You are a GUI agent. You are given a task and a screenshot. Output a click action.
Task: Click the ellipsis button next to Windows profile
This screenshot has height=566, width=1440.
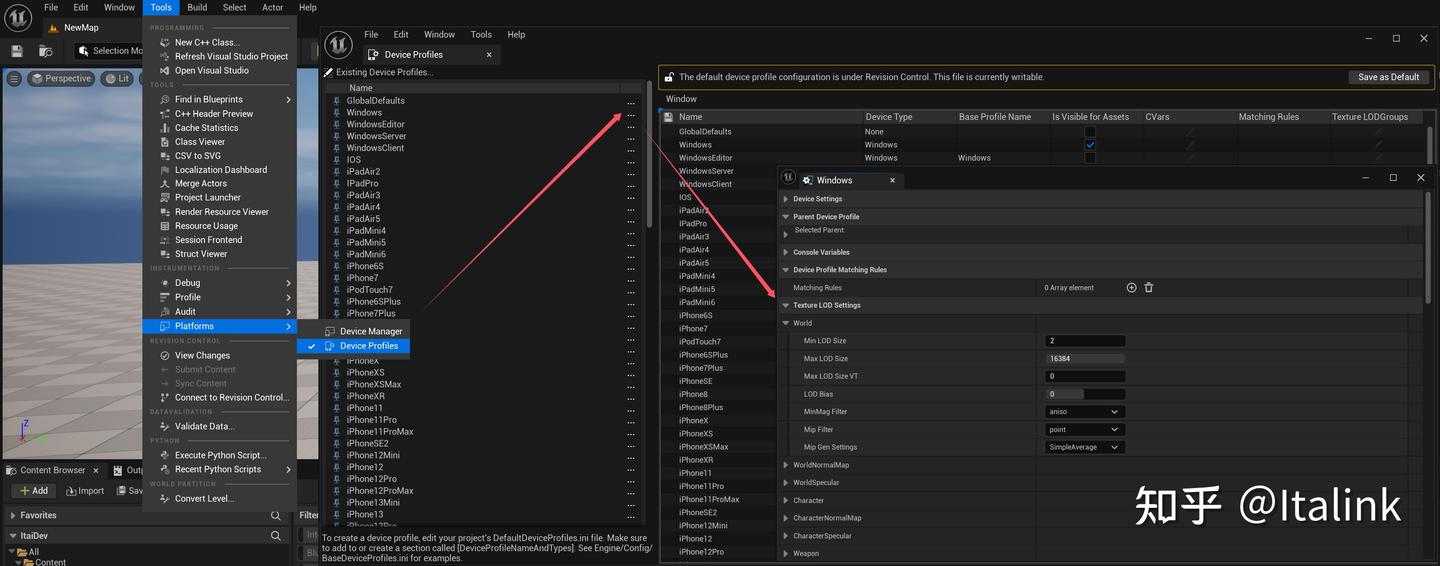point(631,113)
